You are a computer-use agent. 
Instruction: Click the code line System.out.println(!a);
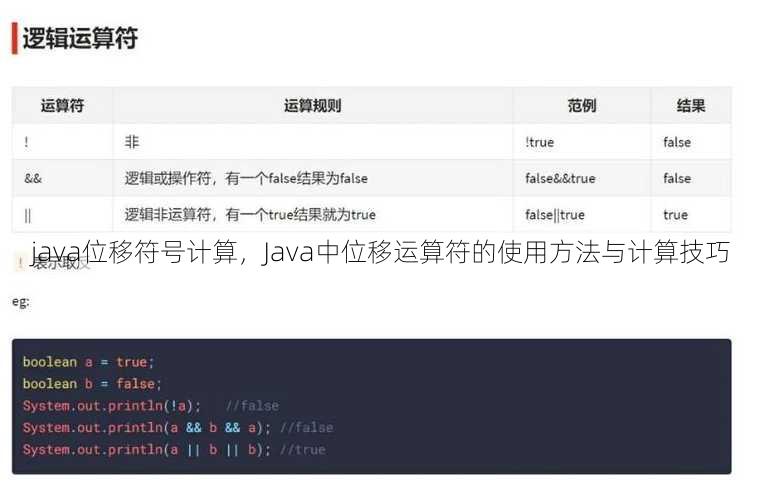112,406
